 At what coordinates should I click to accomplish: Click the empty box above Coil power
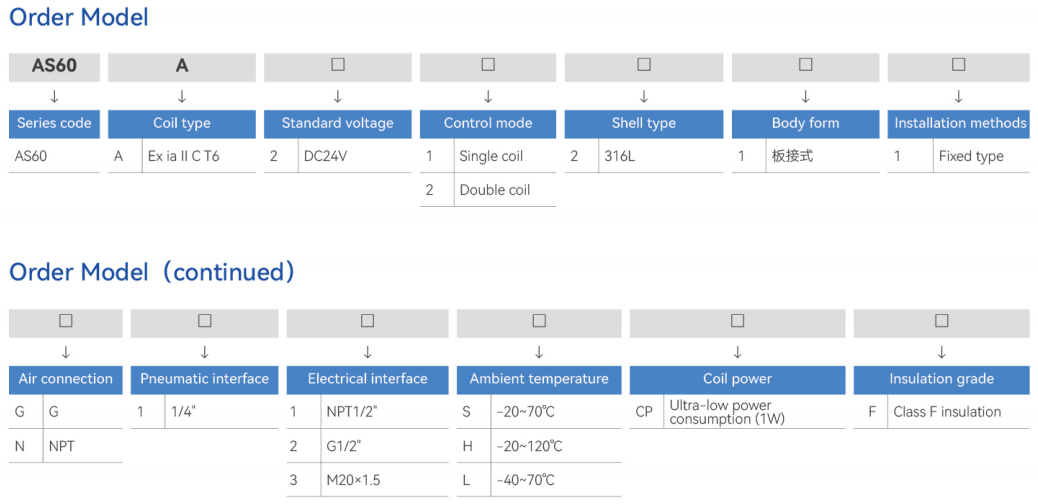point(737,321)
